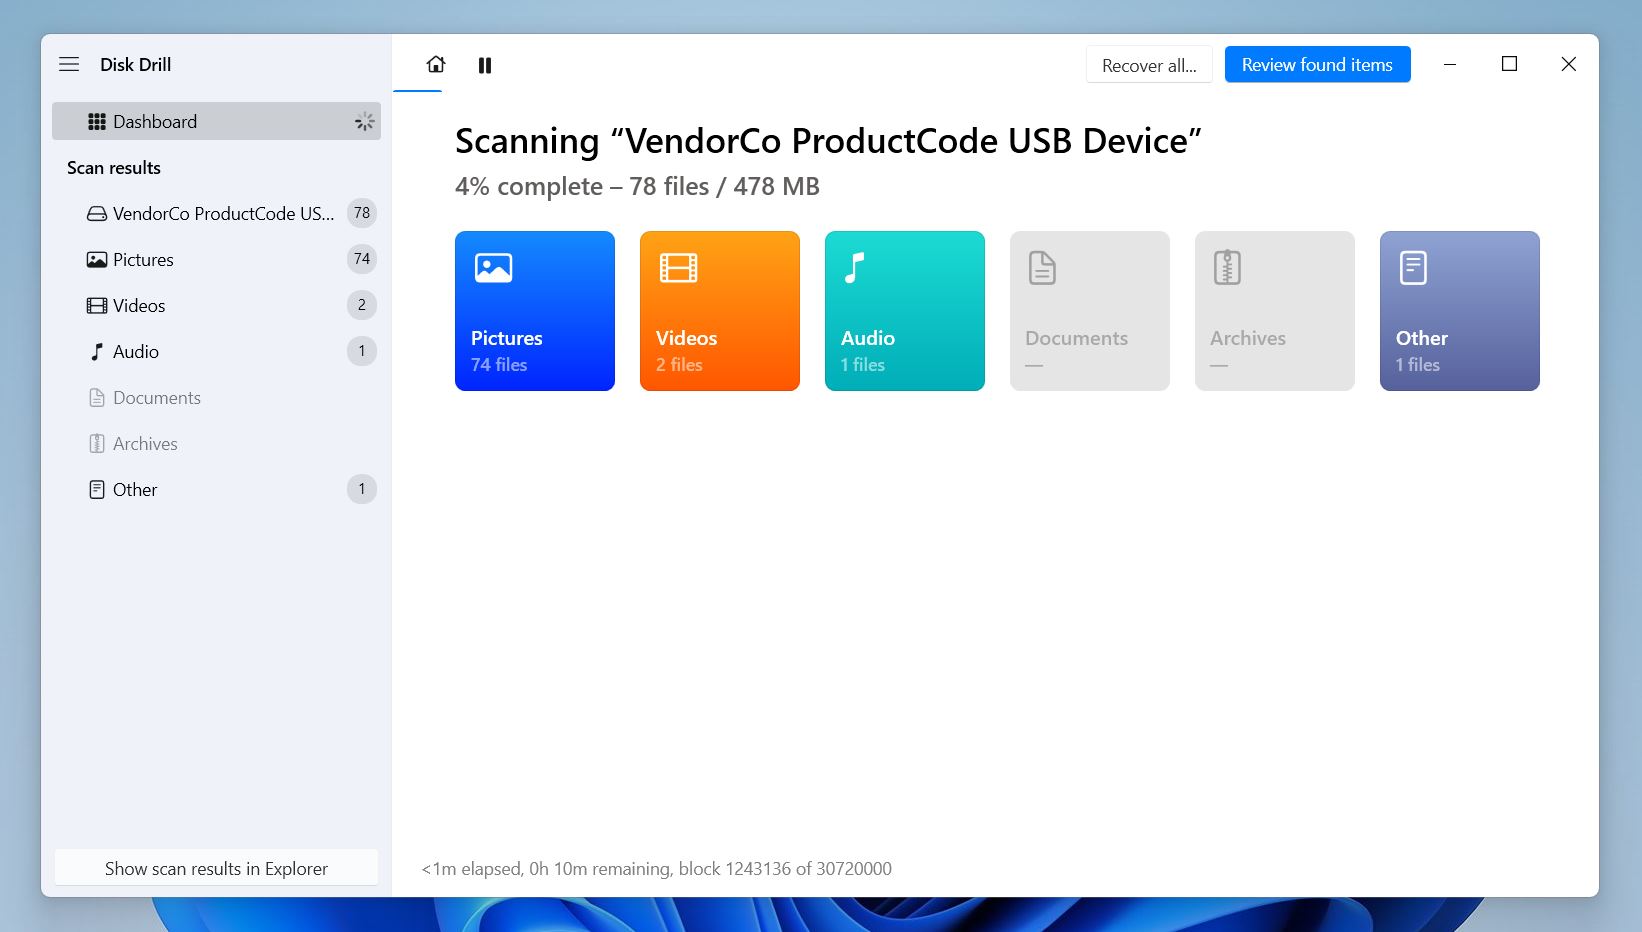Click the Archives tile zip icon

click(1227, 268)
